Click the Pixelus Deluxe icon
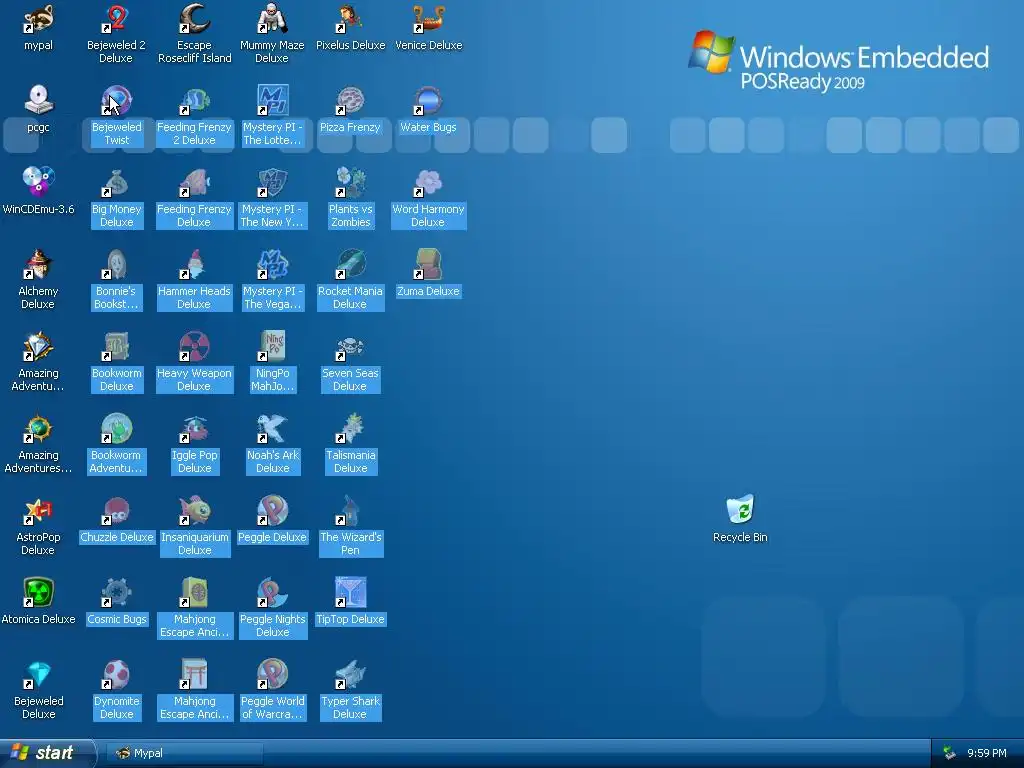This screenshot has height=768, width=1024. [x=350, y=18]
